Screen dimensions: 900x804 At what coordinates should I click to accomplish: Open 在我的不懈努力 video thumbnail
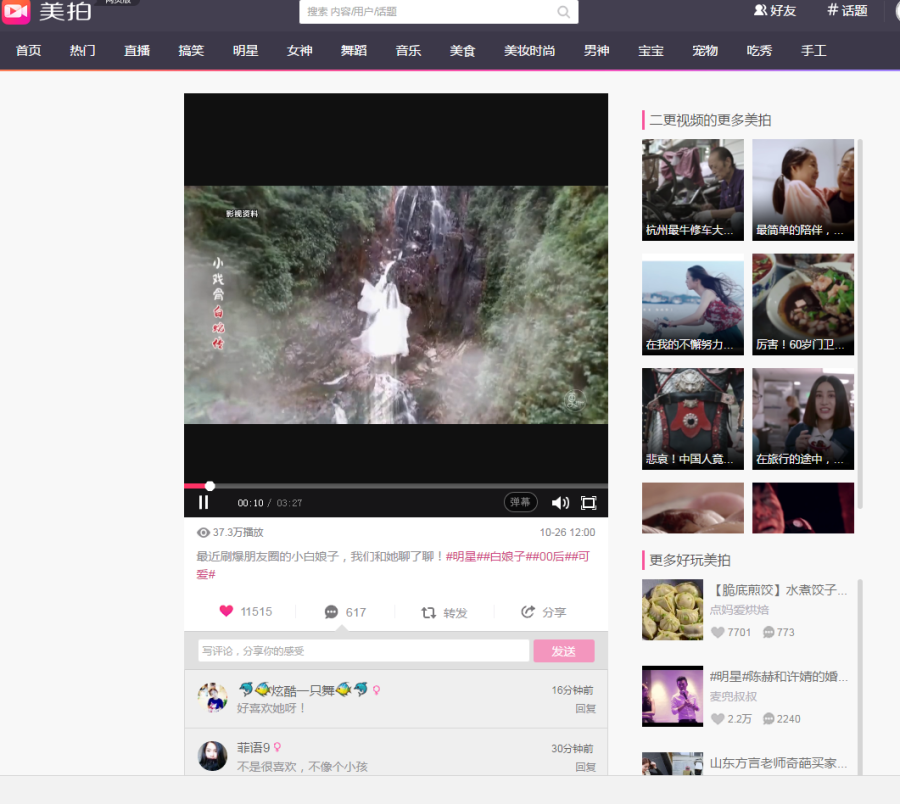[693, 304]
